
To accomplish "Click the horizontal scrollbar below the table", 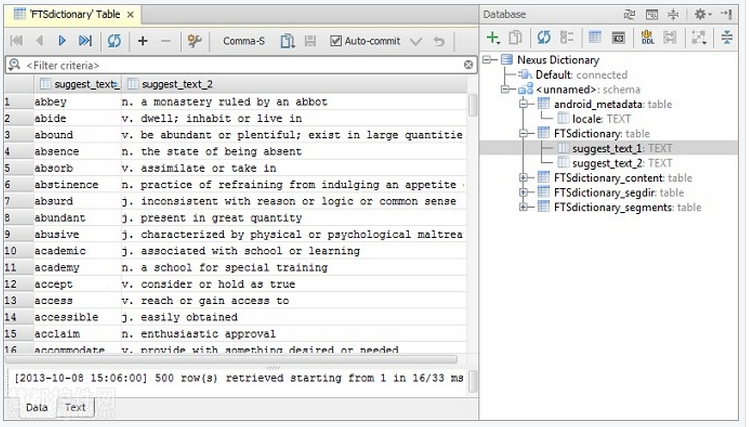I will pos(231,359).
